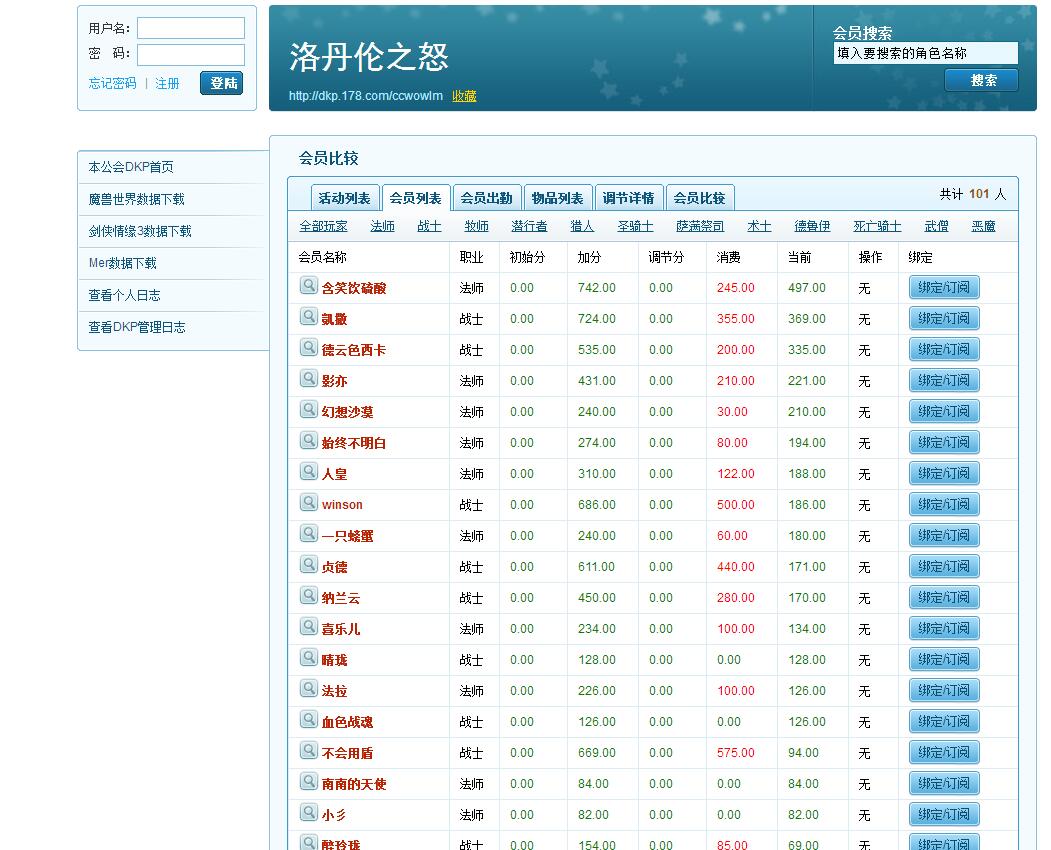Viewport: 1051px width, 850px height.
Task: Click the 搜索 search button
Action: coord(982,80)
